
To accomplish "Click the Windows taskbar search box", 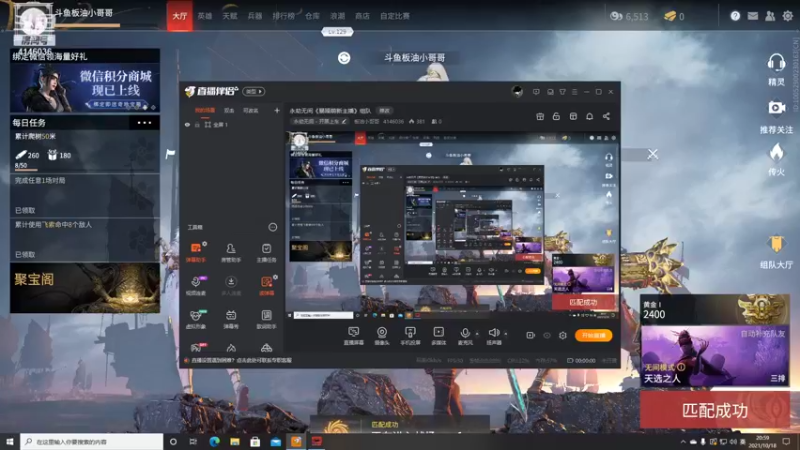I will tap(92, 441).
